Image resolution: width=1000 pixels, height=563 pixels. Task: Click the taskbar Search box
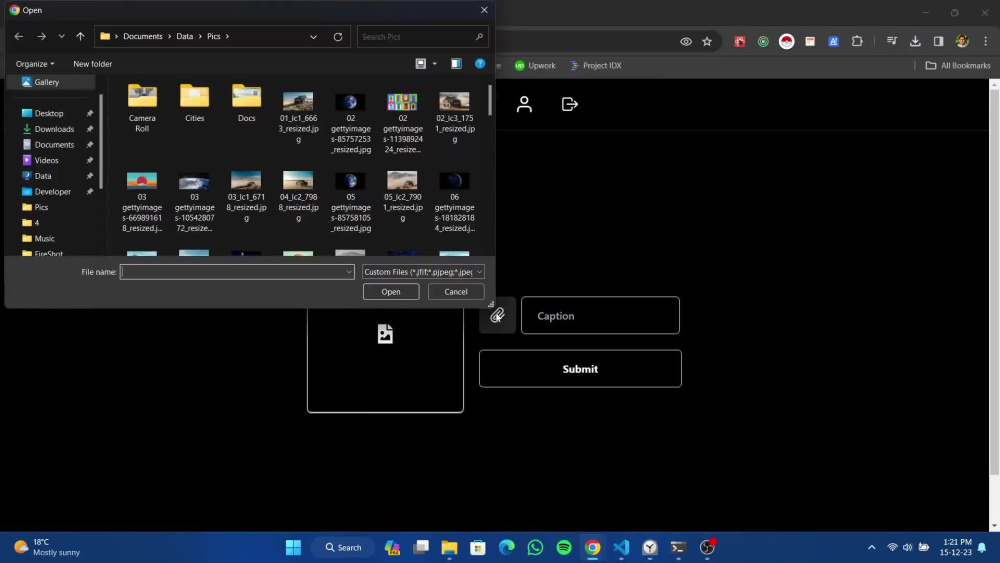click(x=344, y=548)
